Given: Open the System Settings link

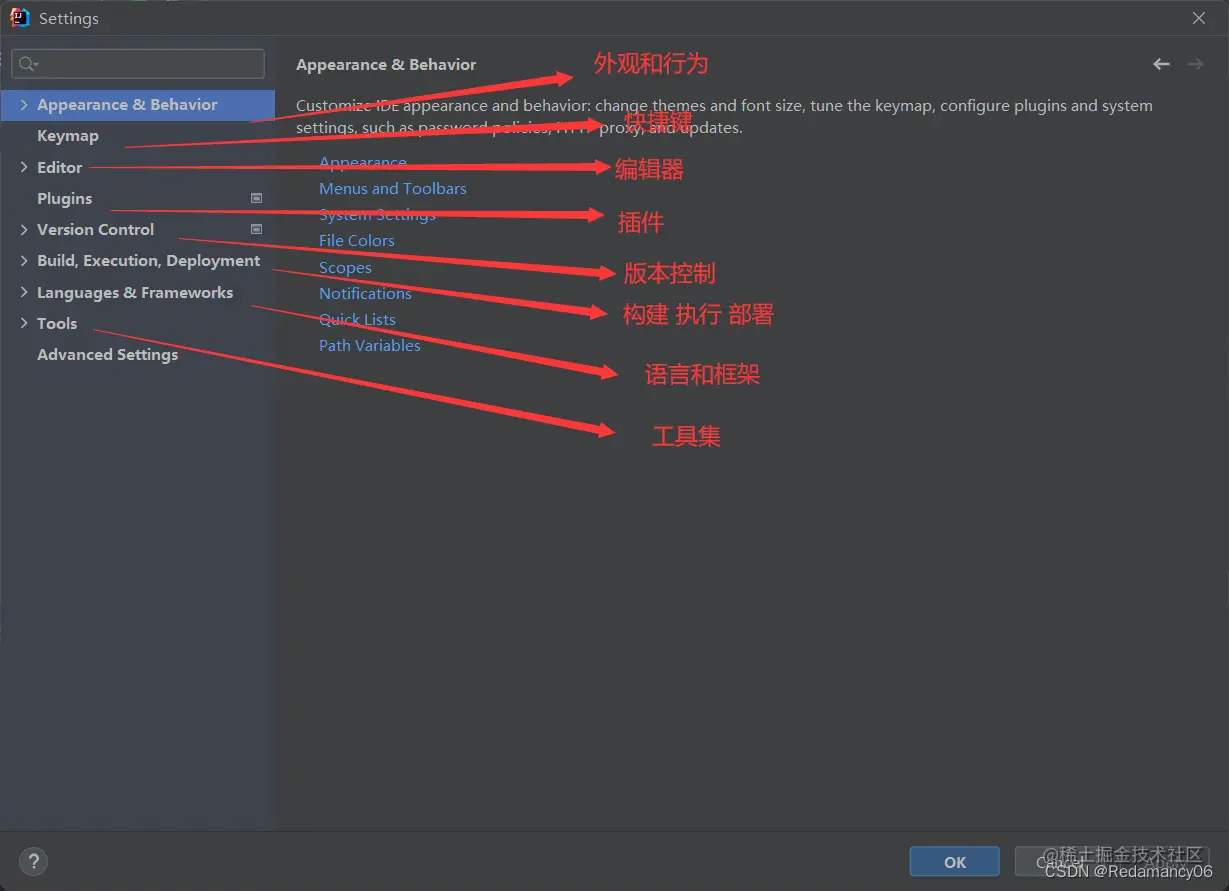Looking at the screenshot, I should (377, 214).
